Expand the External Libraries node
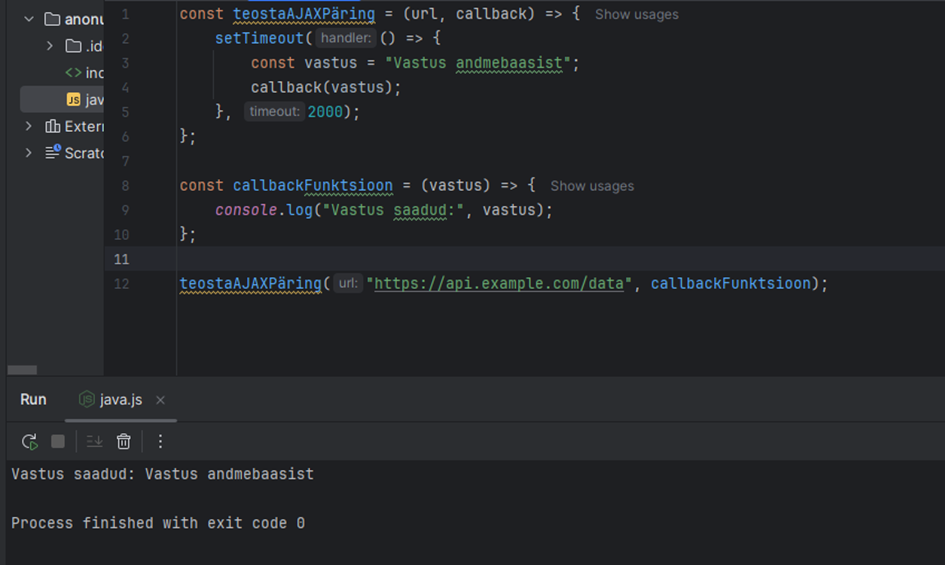The image size is (945, 565). (x=28, y=126)
